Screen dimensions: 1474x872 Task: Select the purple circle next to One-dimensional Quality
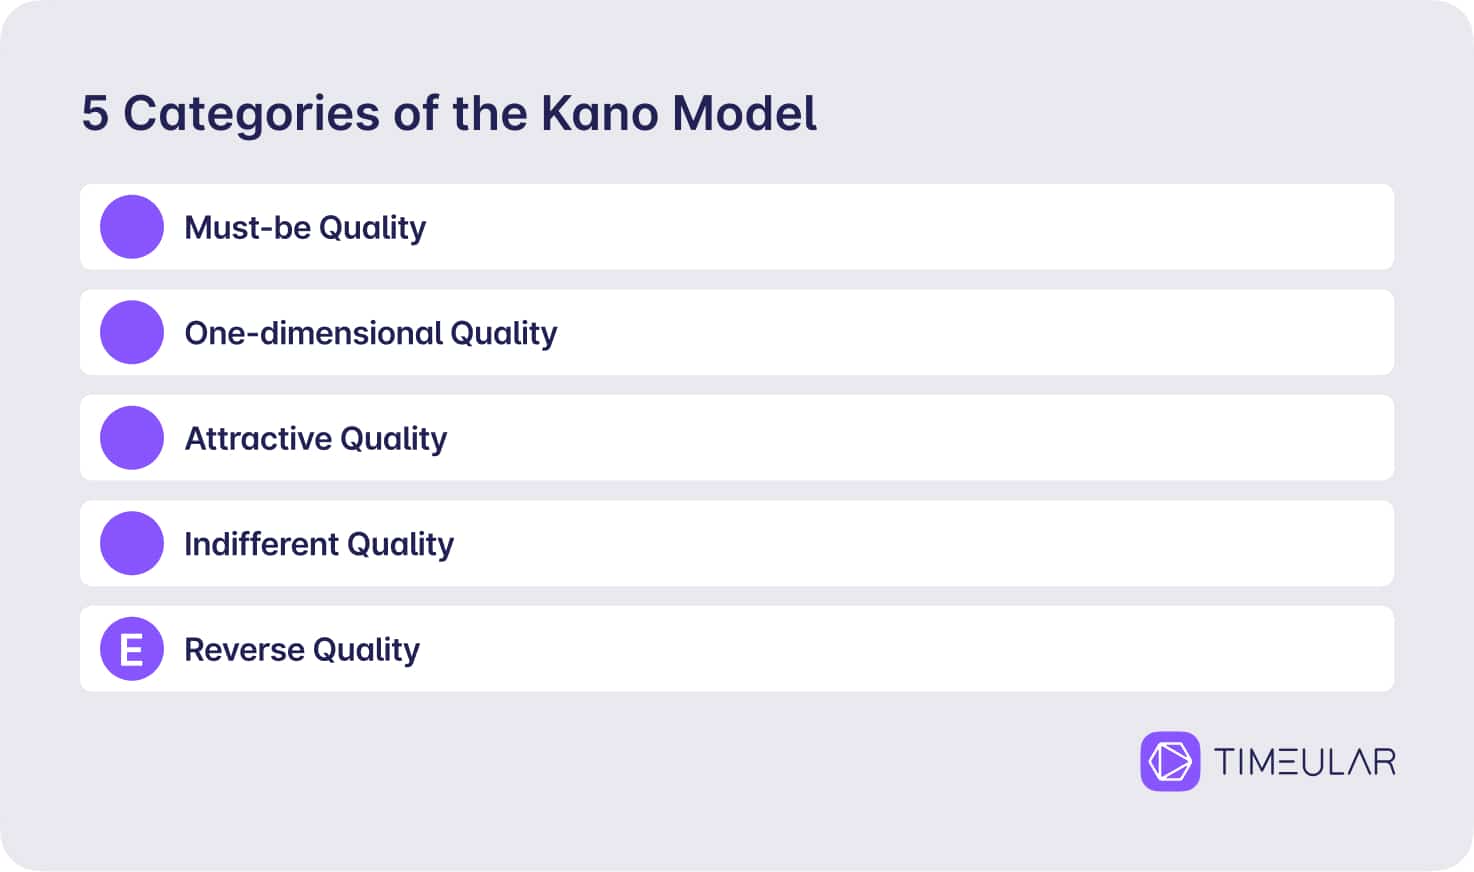click(132, 332)
